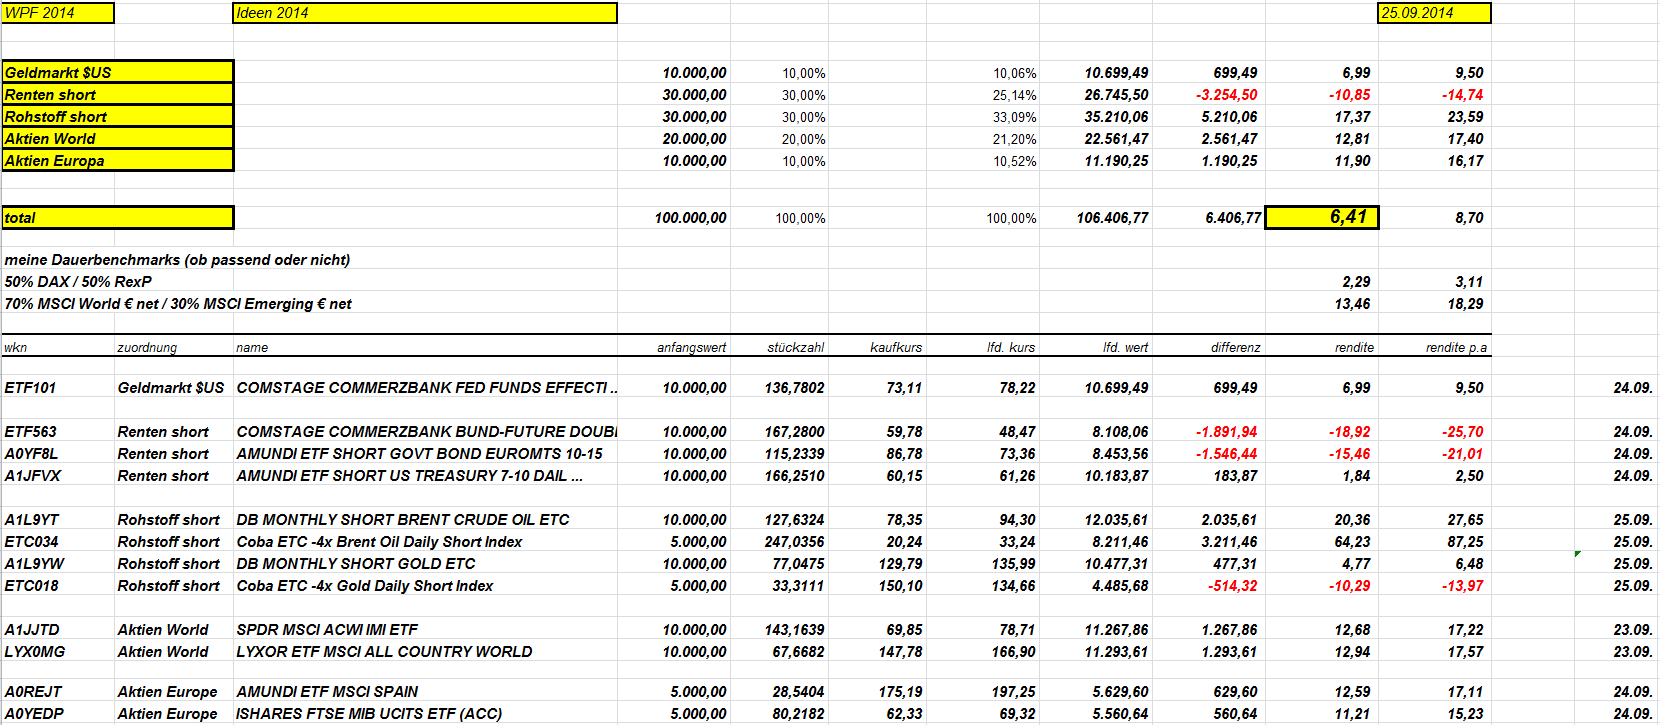Select the "70% MSCI World € net" benchmark label
This screenshot has height=725, width=1660.
[178, 304]
